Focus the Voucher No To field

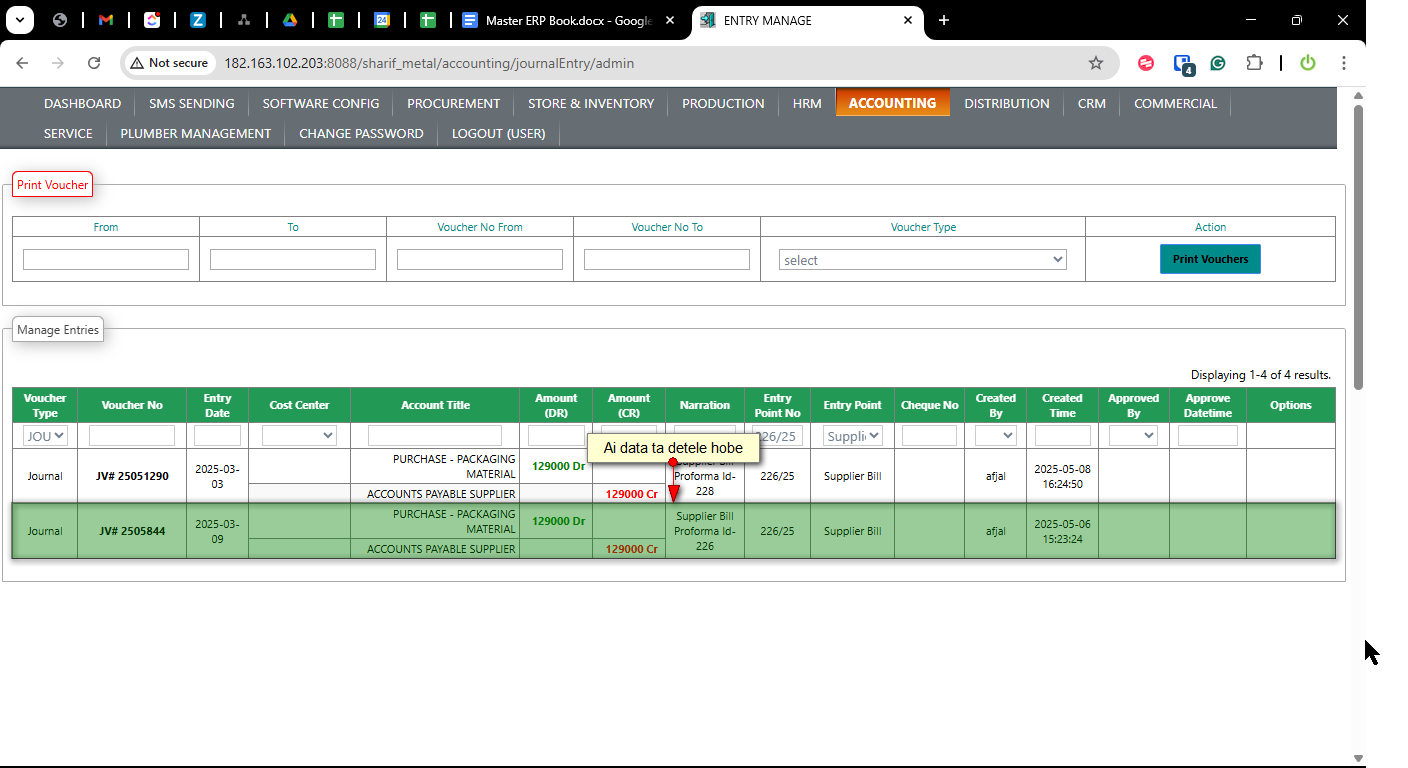[x=667, y=260]
